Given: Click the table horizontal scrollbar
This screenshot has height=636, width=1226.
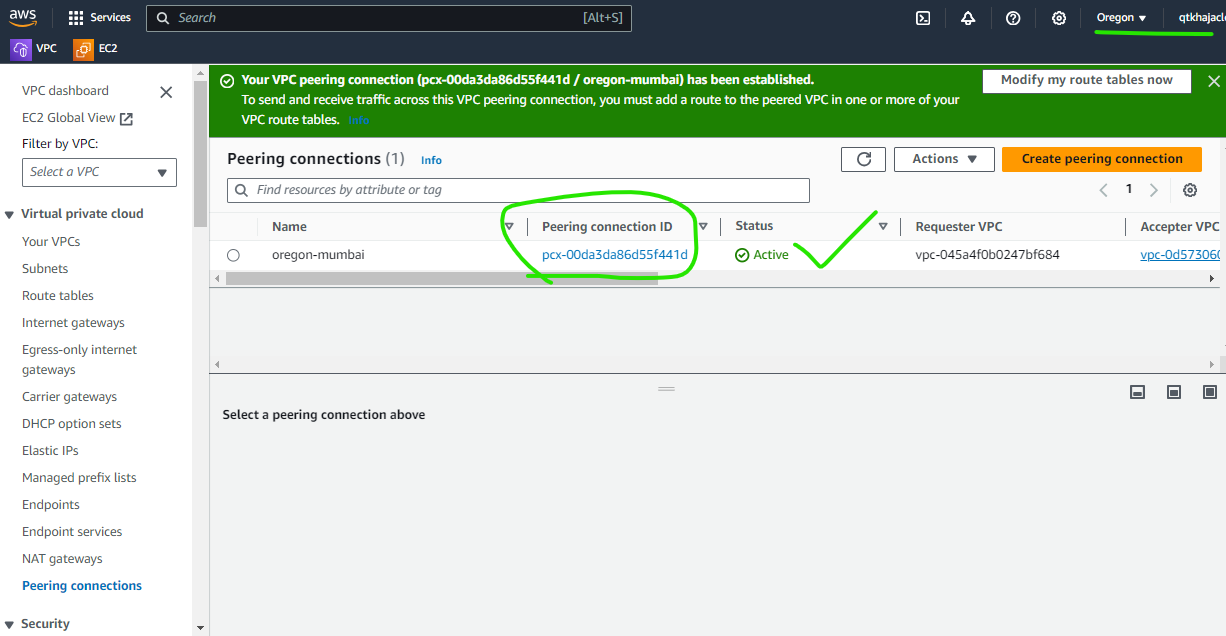Looking at the screenshot, I should coord(442,279).
